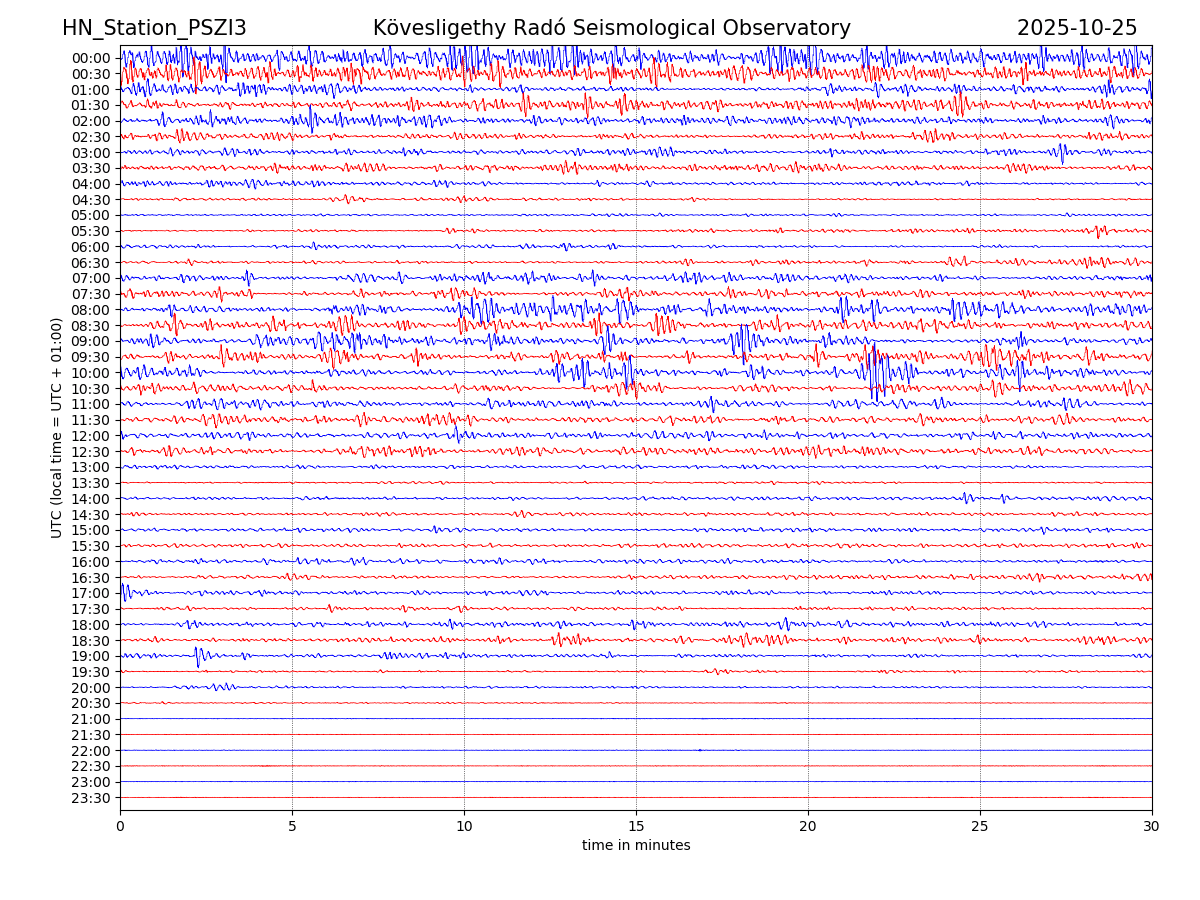Click the 25 minute x-axis tick label
The width and height of the screenshot is (1200, 900).
pos(980,826)
